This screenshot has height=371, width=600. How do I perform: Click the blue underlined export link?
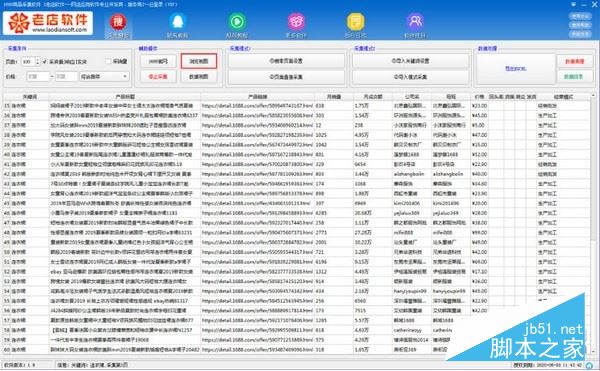pos(515,69)
